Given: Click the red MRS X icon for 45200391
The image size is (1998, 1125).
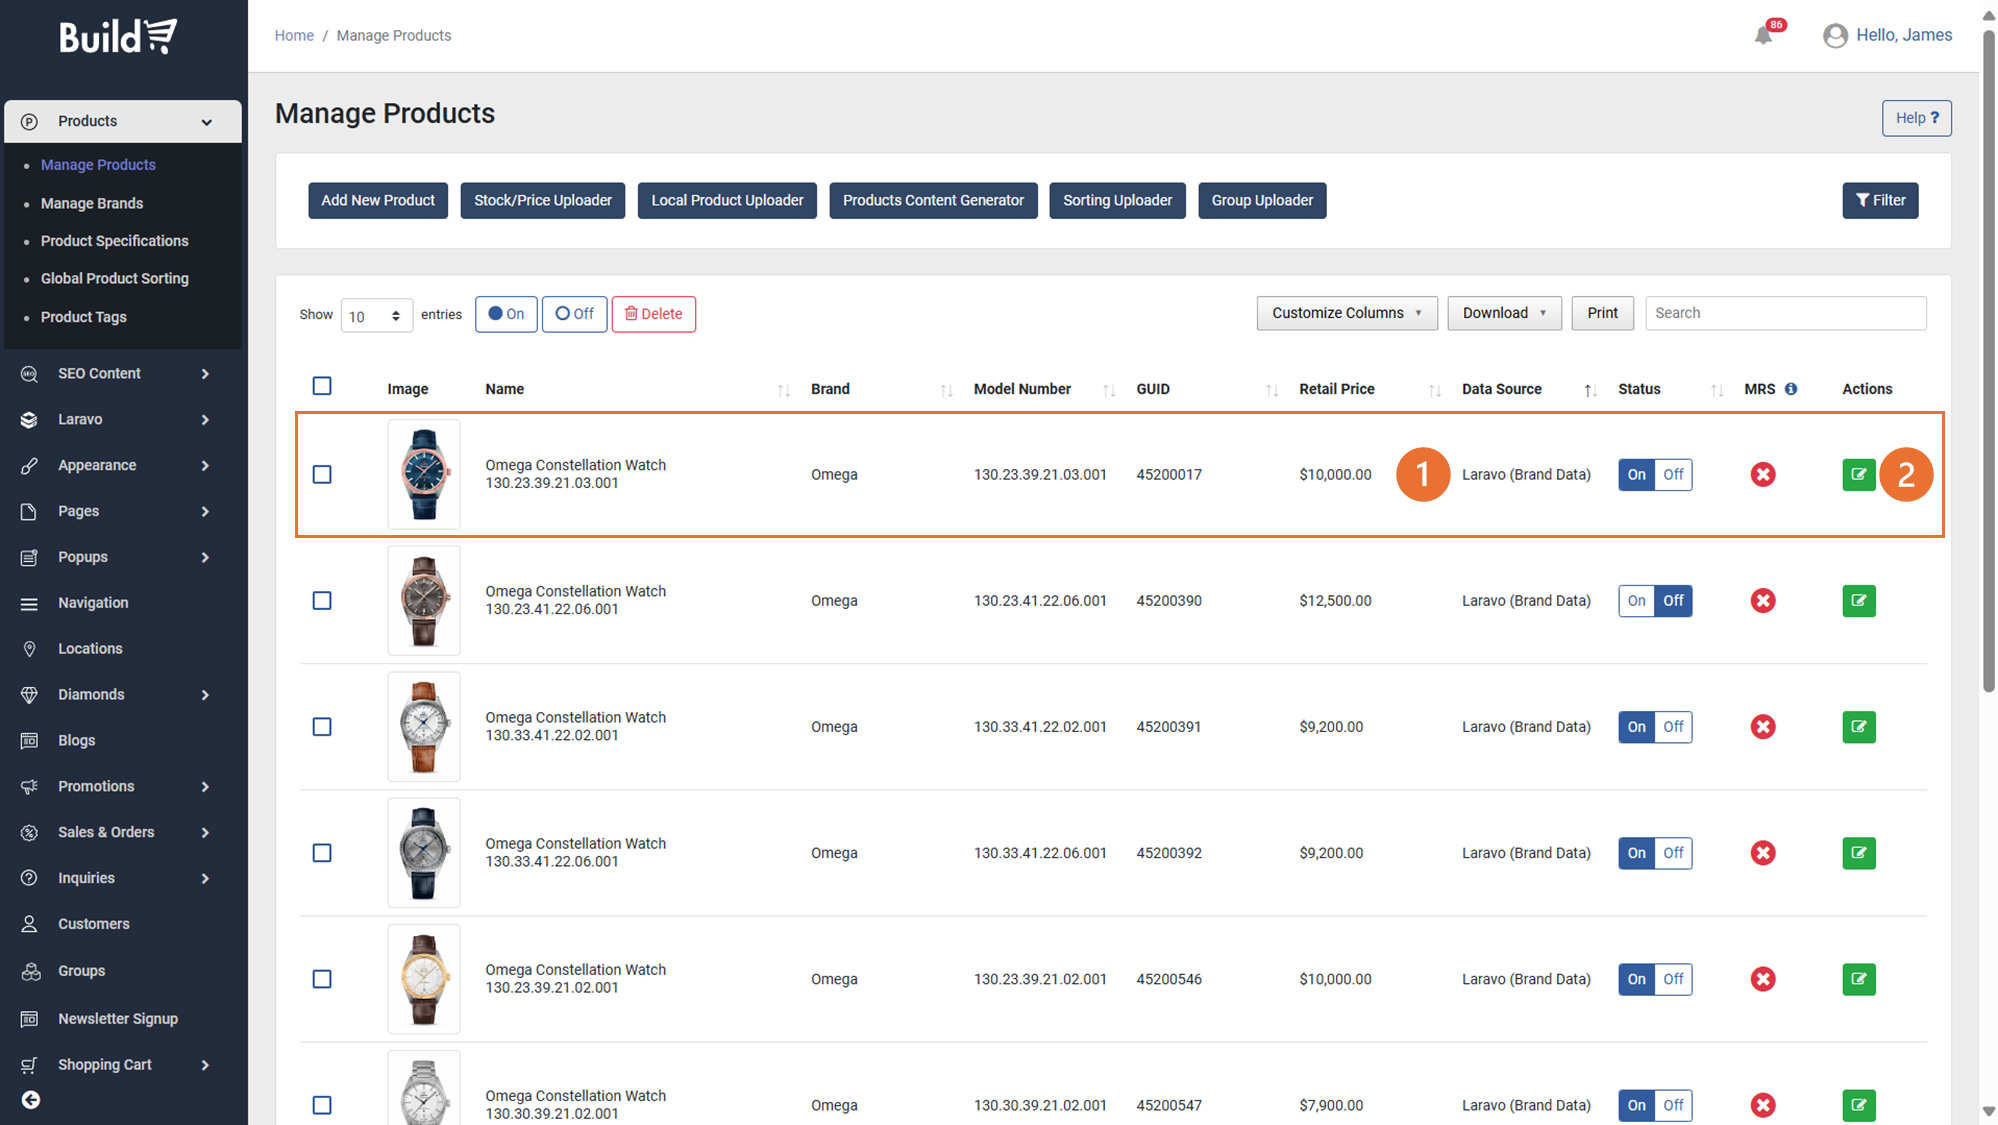Looking at the screenshot, I should coord(1763,727).
